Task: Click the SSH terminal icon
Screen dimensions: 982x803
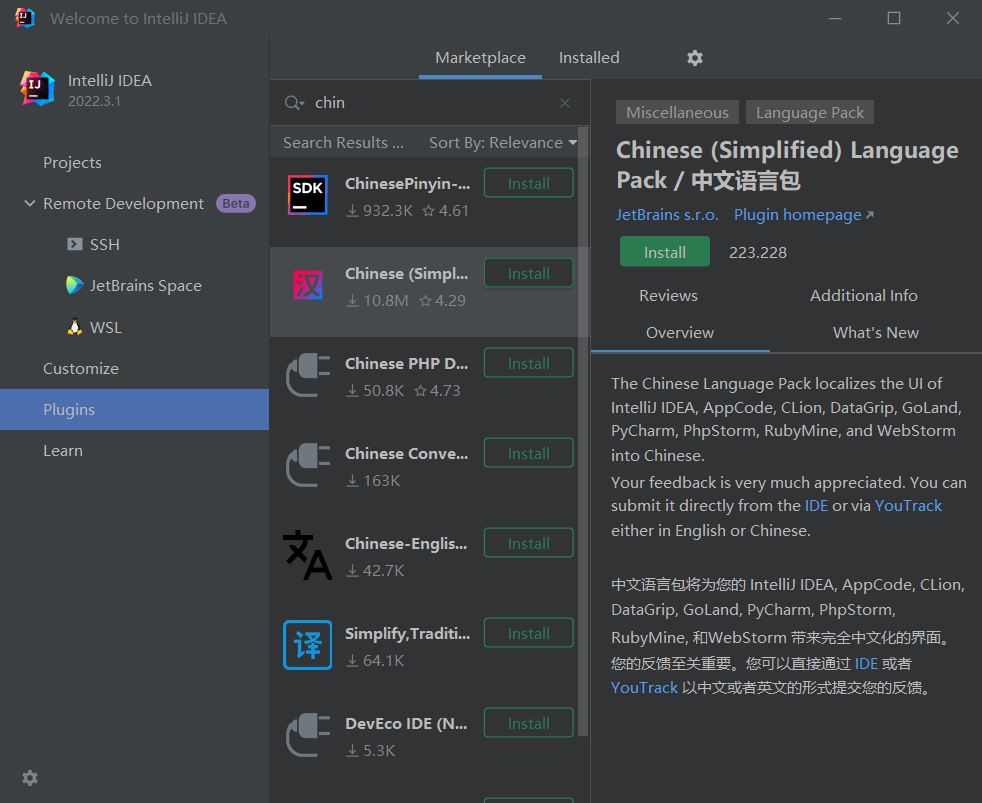Action: tap(75, 244)
